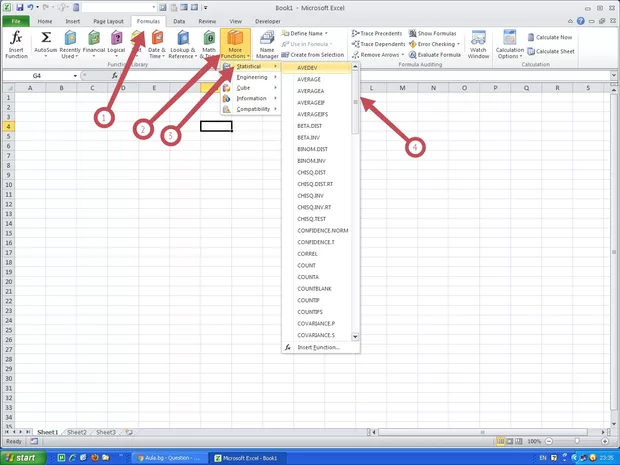This screenshot has height=465, width=620.
Task: Click the Windows start button
Action: point(23,458)
